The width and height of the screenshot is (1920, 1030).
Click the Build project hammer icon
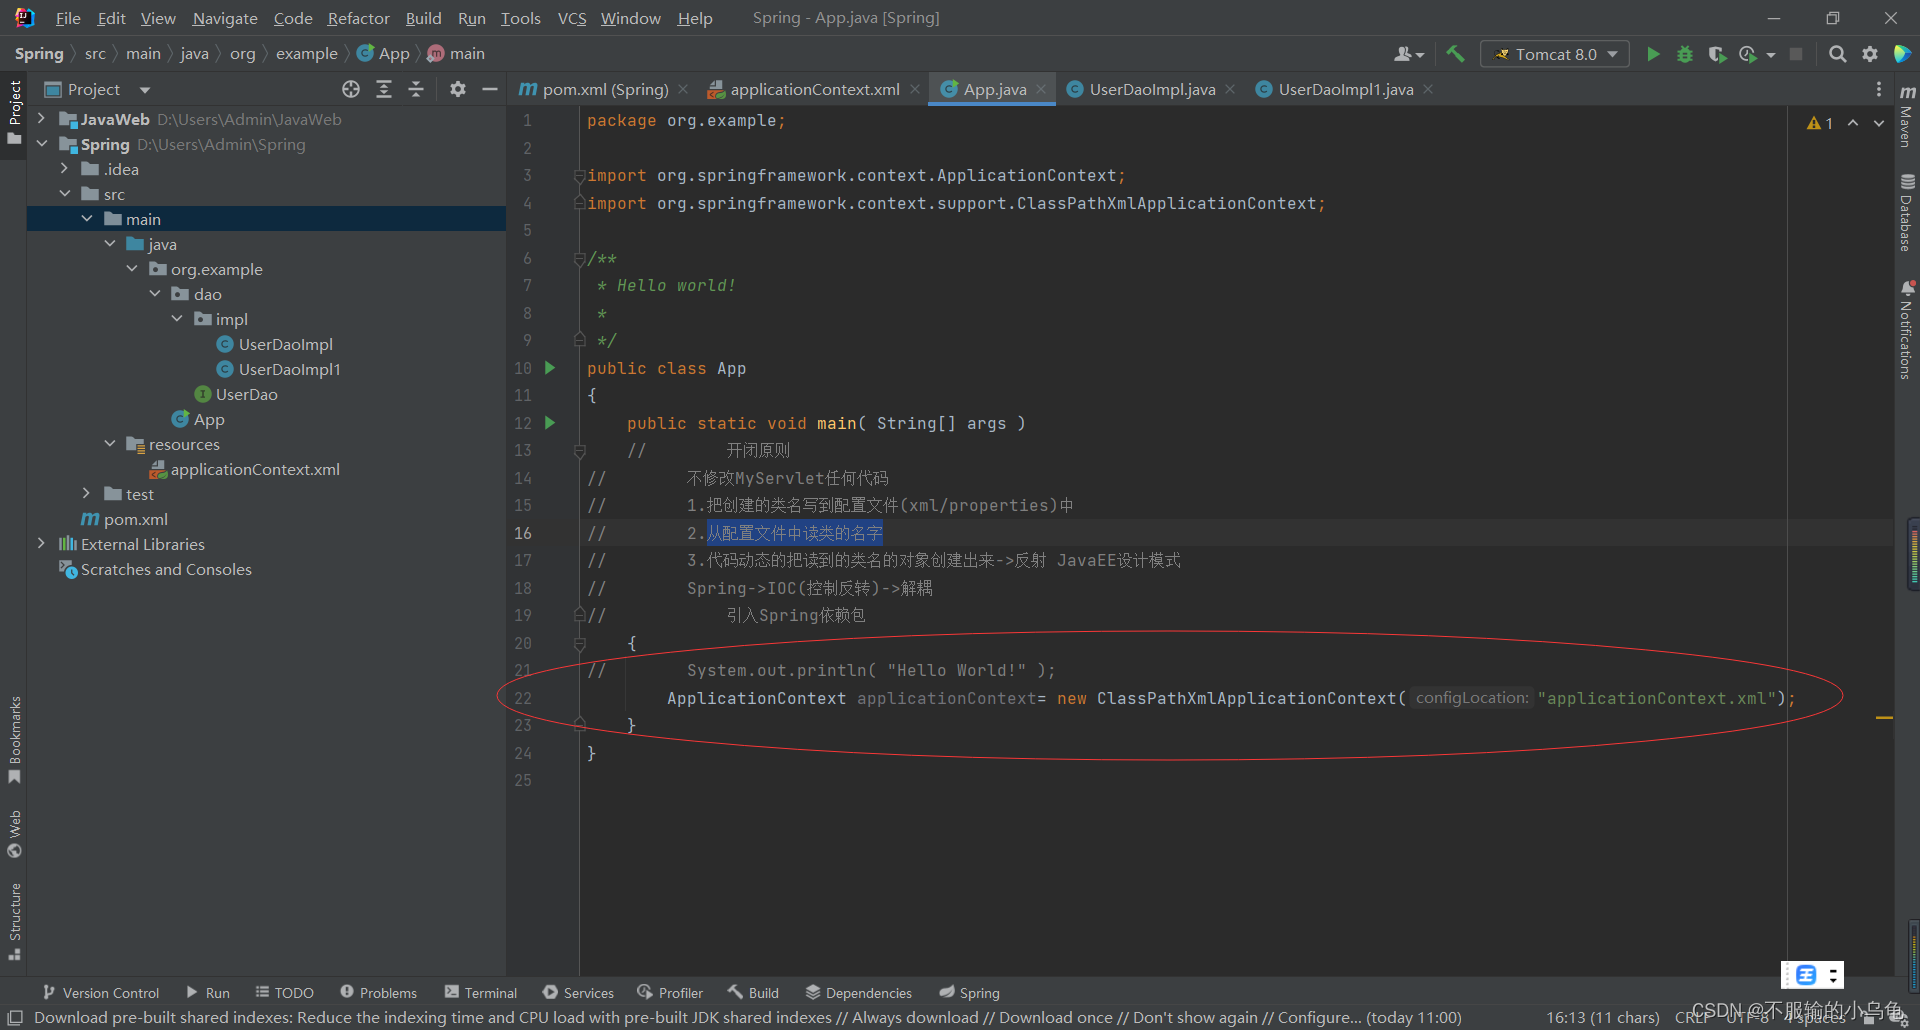click(x=1455, y=54)
